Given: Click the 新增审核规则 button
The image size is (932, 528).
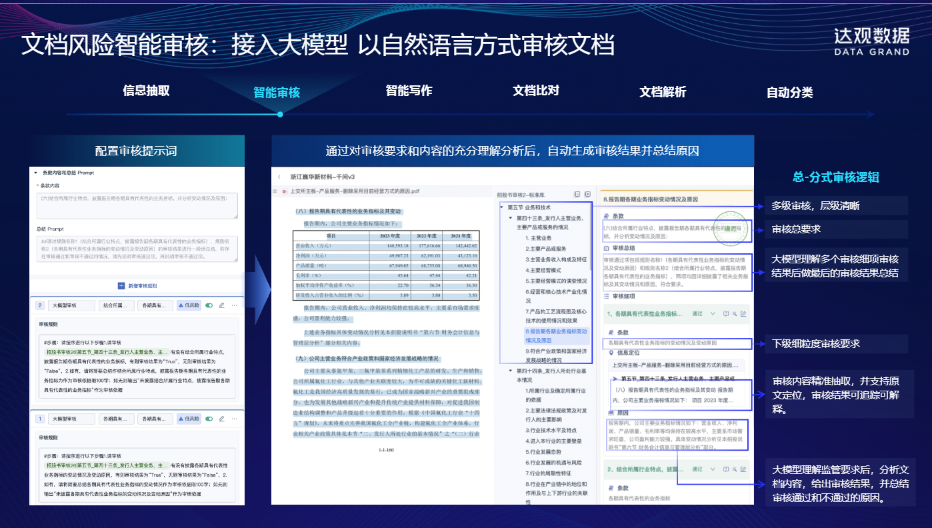Looking at the screenshot, I should point(141,285).
